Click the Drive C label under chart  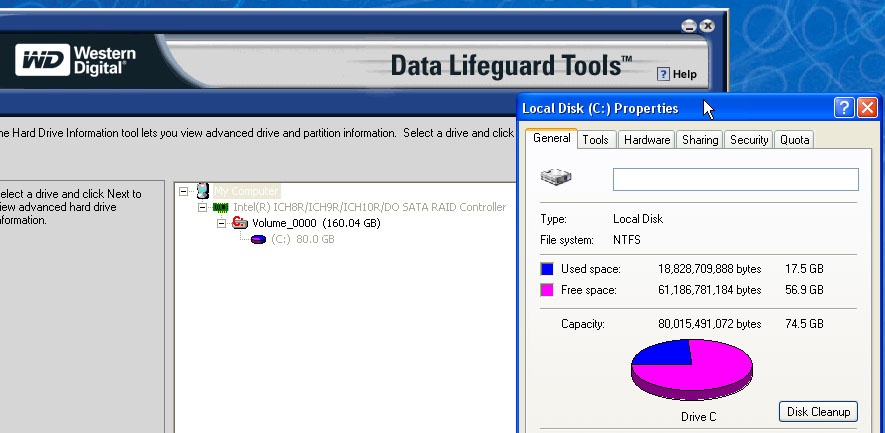click(x=698, y=417)
